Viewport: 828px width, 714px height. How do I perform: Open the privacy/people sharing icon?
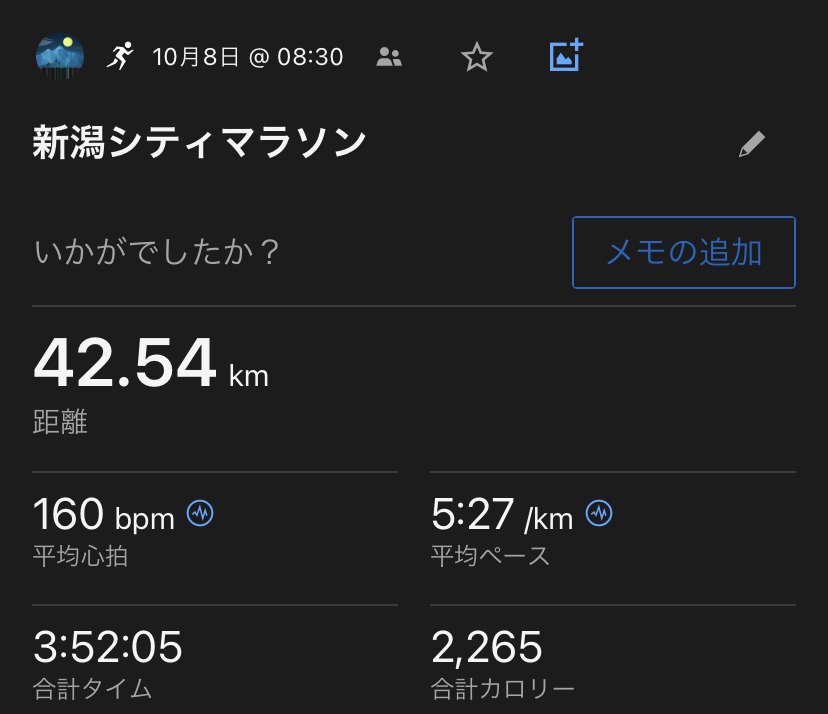tap(389, 57)
